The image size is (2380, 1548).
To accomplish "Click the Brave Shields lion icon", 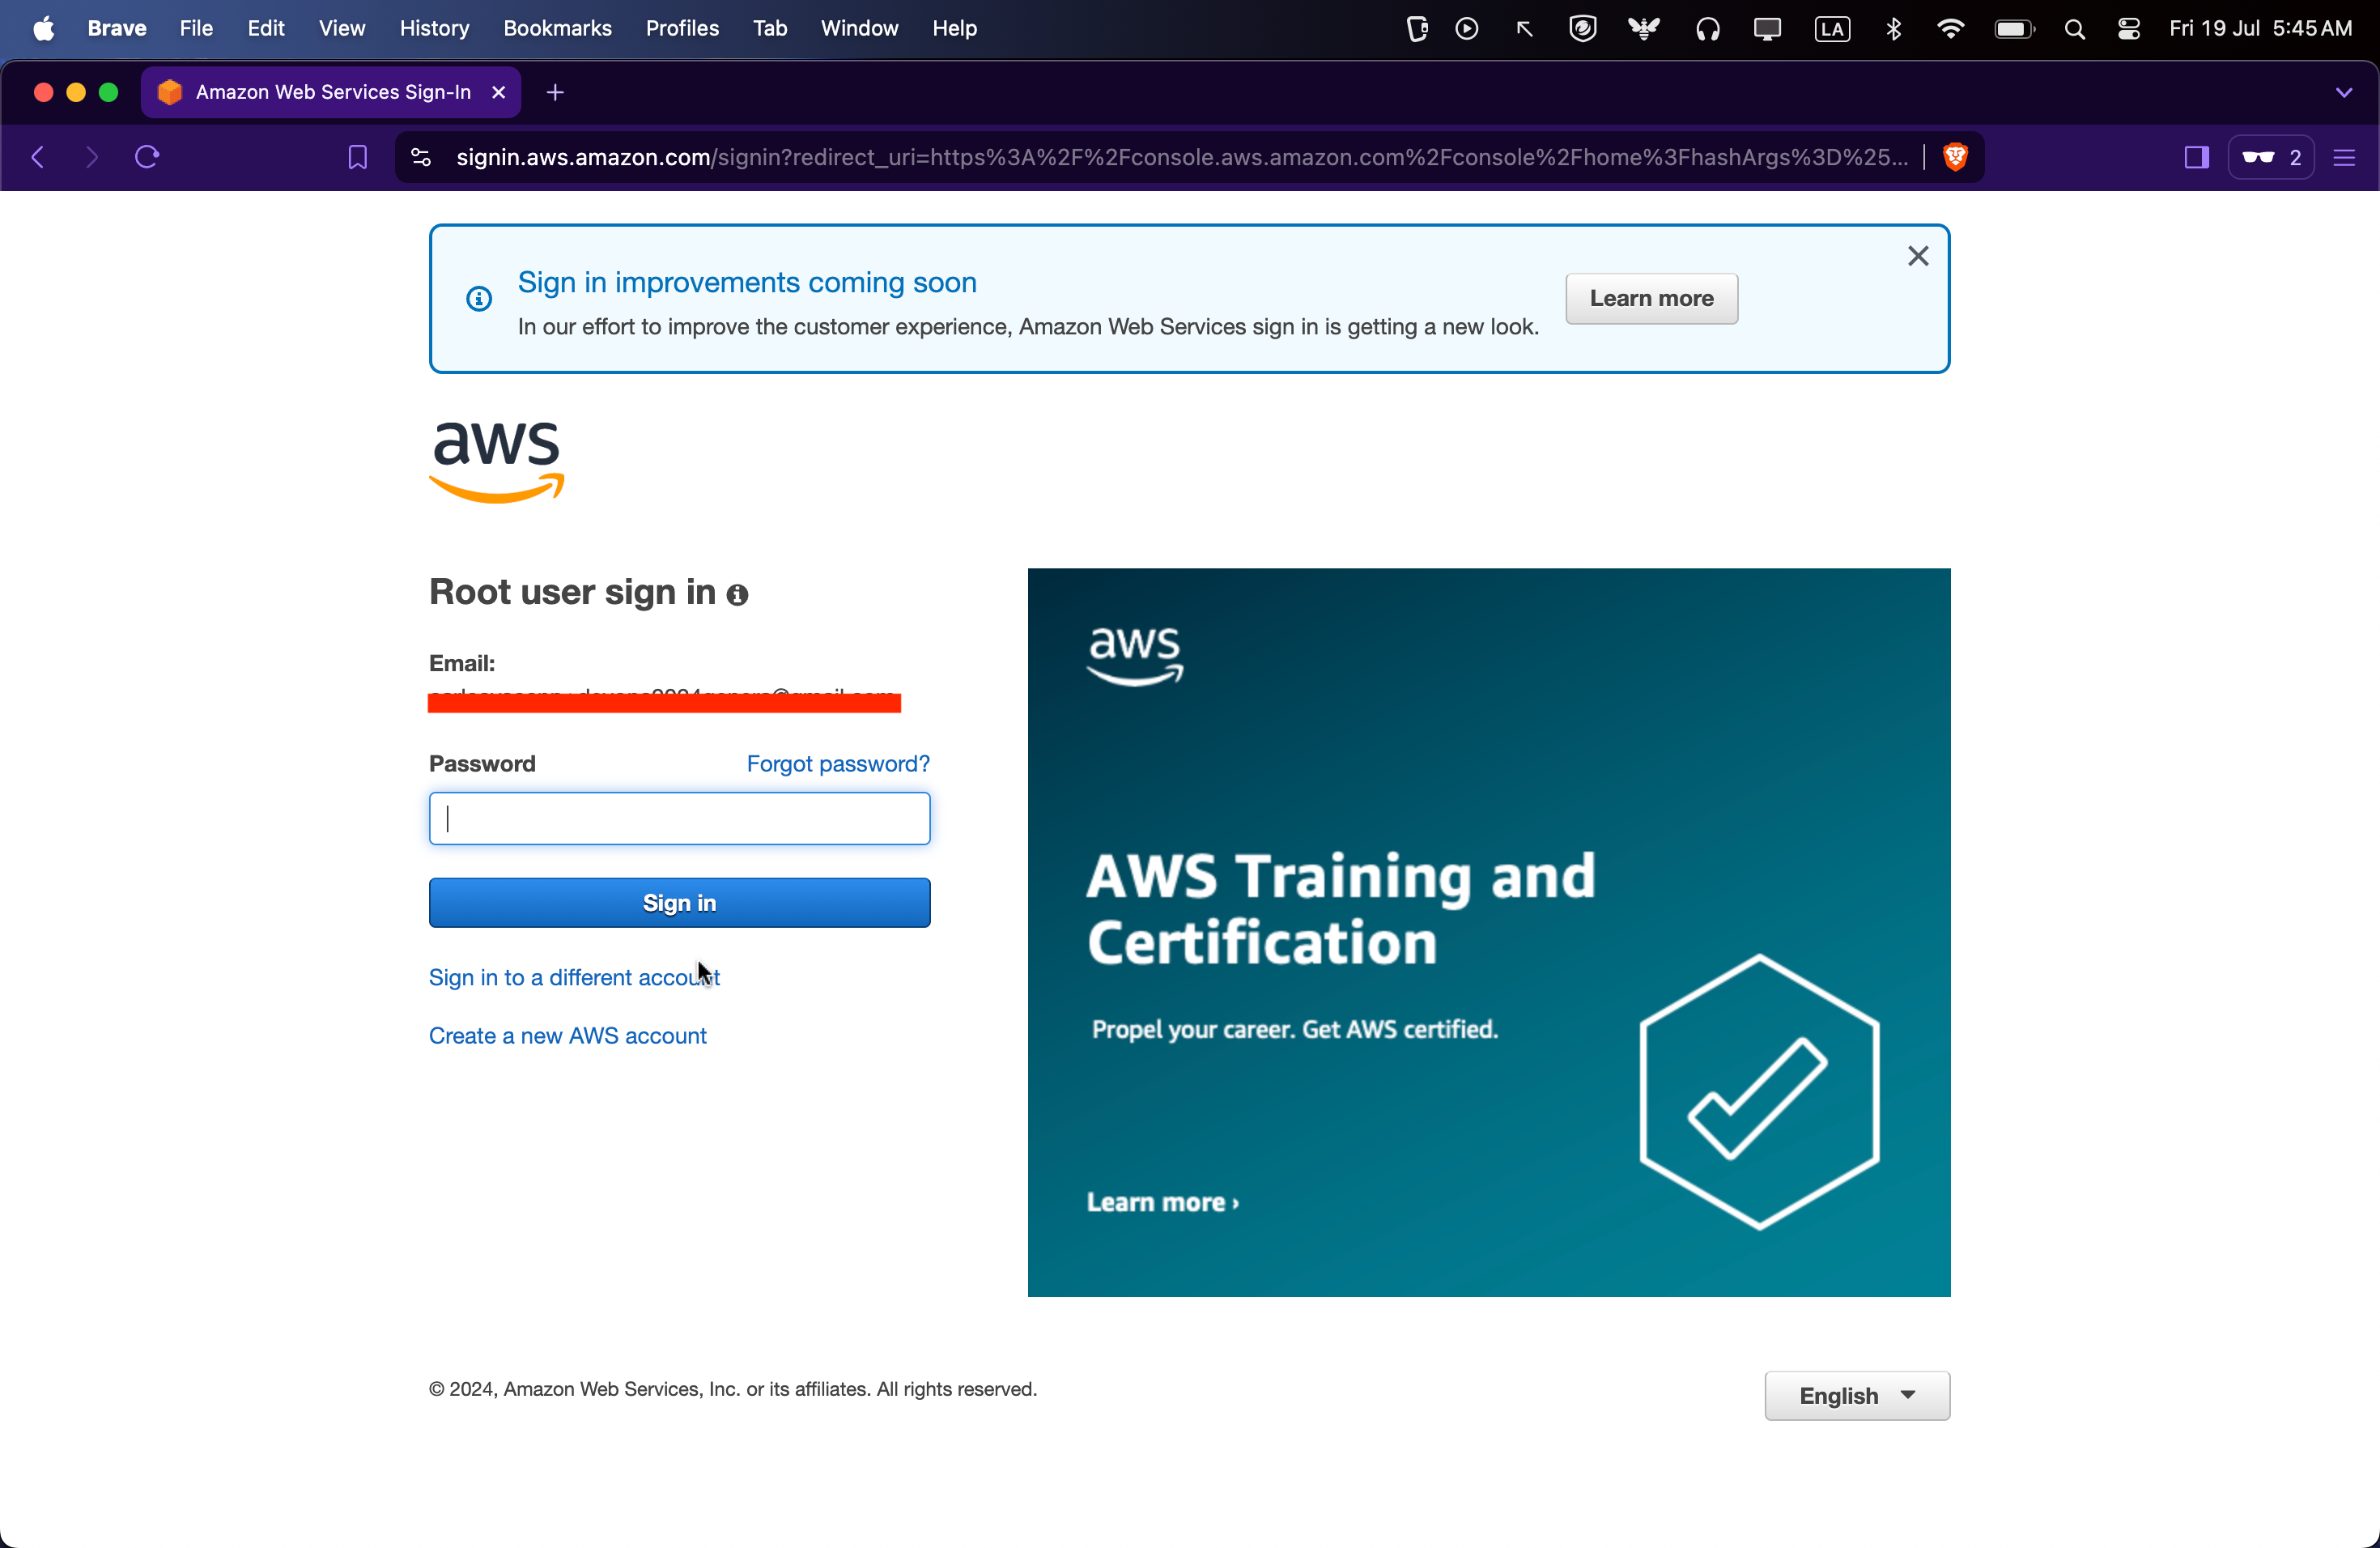I will click(x=1955, y=157).
